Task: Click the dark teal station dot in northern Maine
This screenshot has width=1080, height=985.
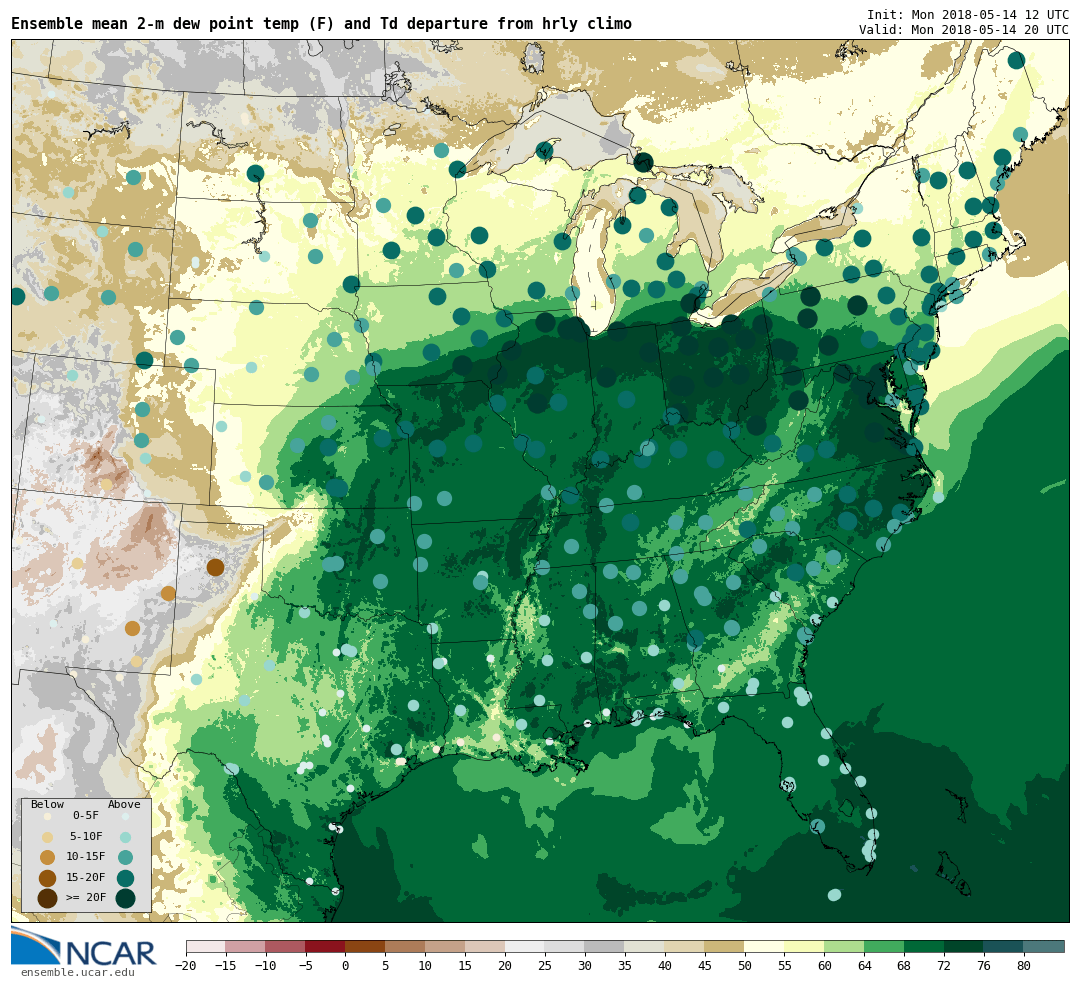Action: (x=1016, y=61)
